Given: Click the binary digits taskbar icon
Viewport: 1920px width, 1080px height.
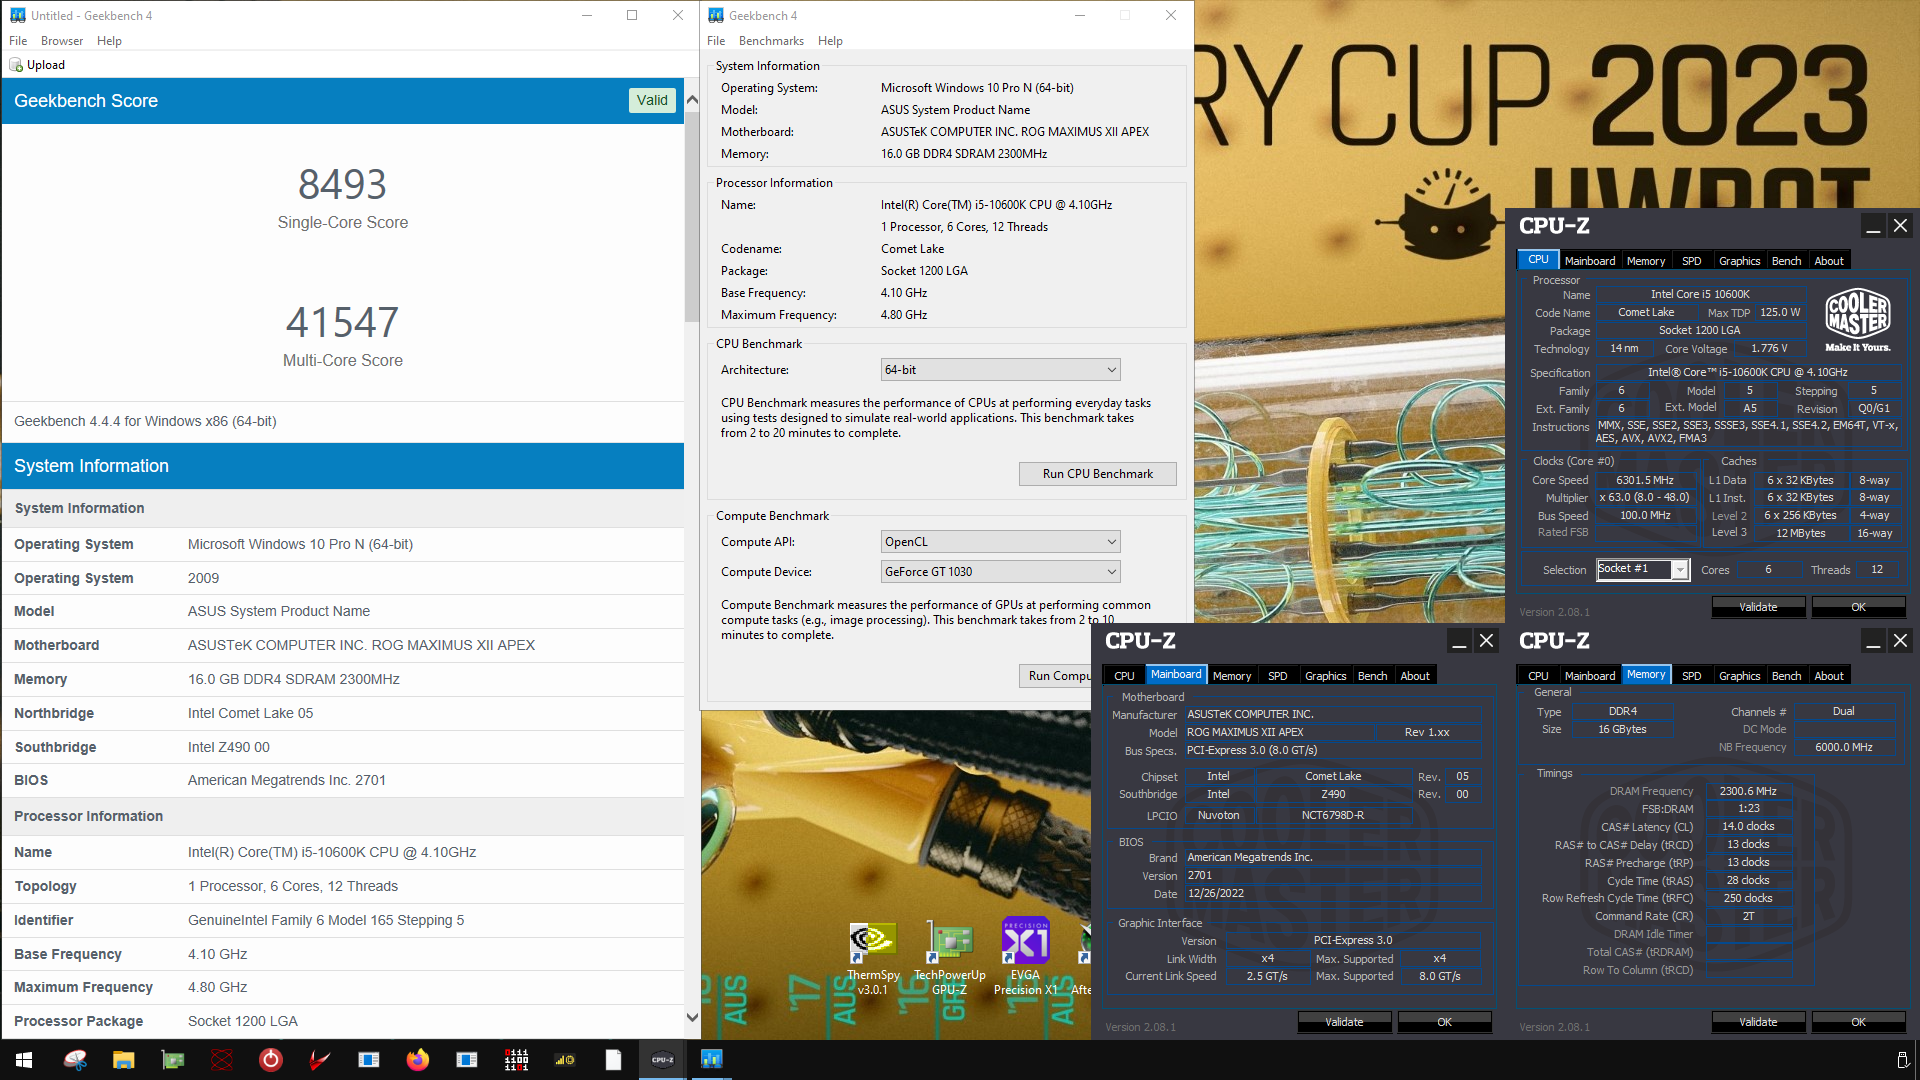Looking at the screenshot, I should point(516,1060).
